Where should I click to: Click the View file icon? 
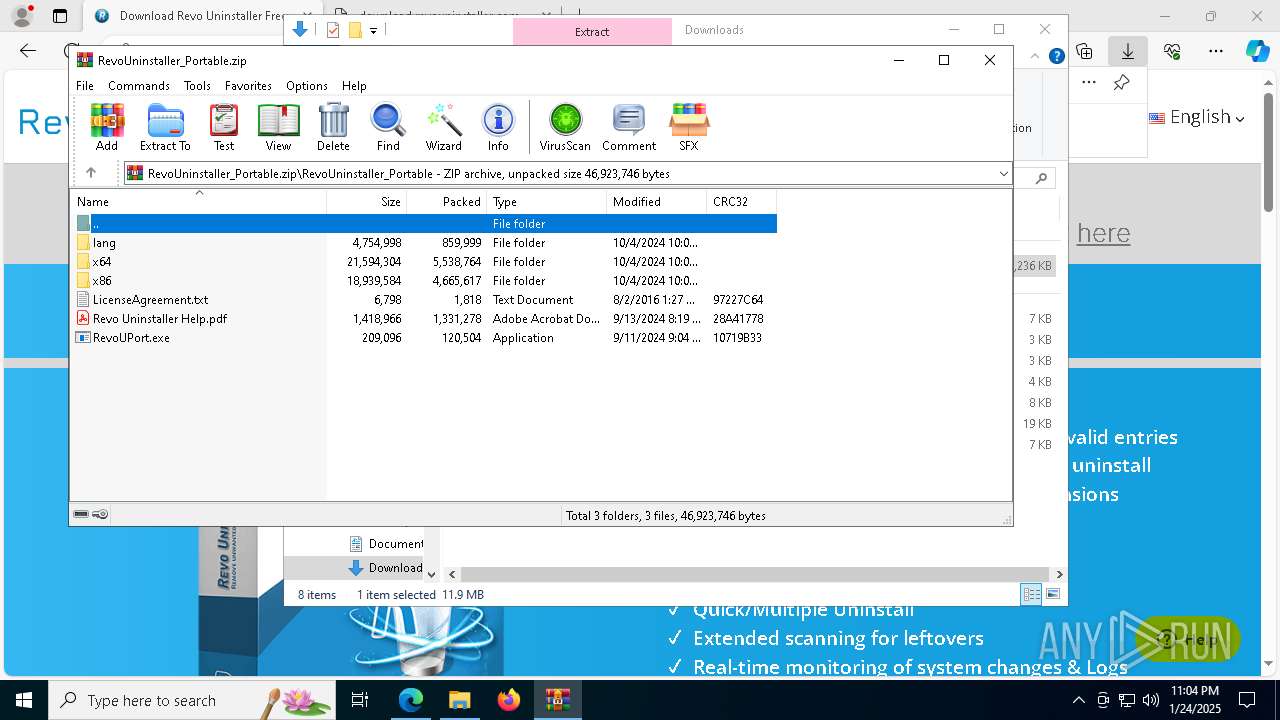(x=278, y=128)
